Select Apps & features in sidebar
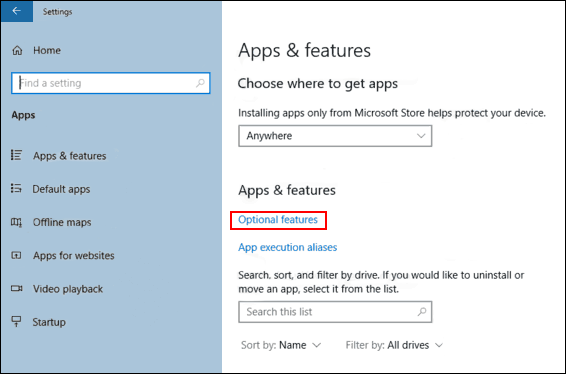Image resolution: width=566 pixels, height=374 pixels. click(x=70, y=156)
